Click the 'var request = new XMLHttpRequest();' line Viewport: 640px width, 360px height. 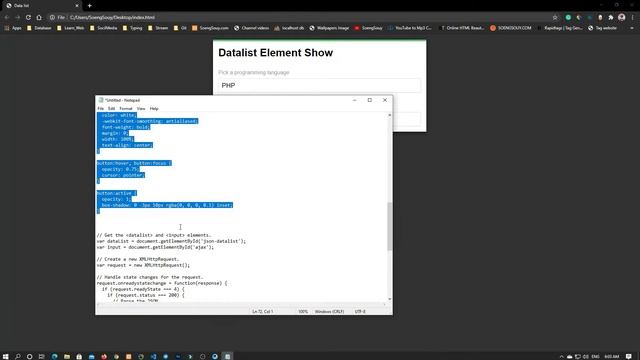[143, 265]
